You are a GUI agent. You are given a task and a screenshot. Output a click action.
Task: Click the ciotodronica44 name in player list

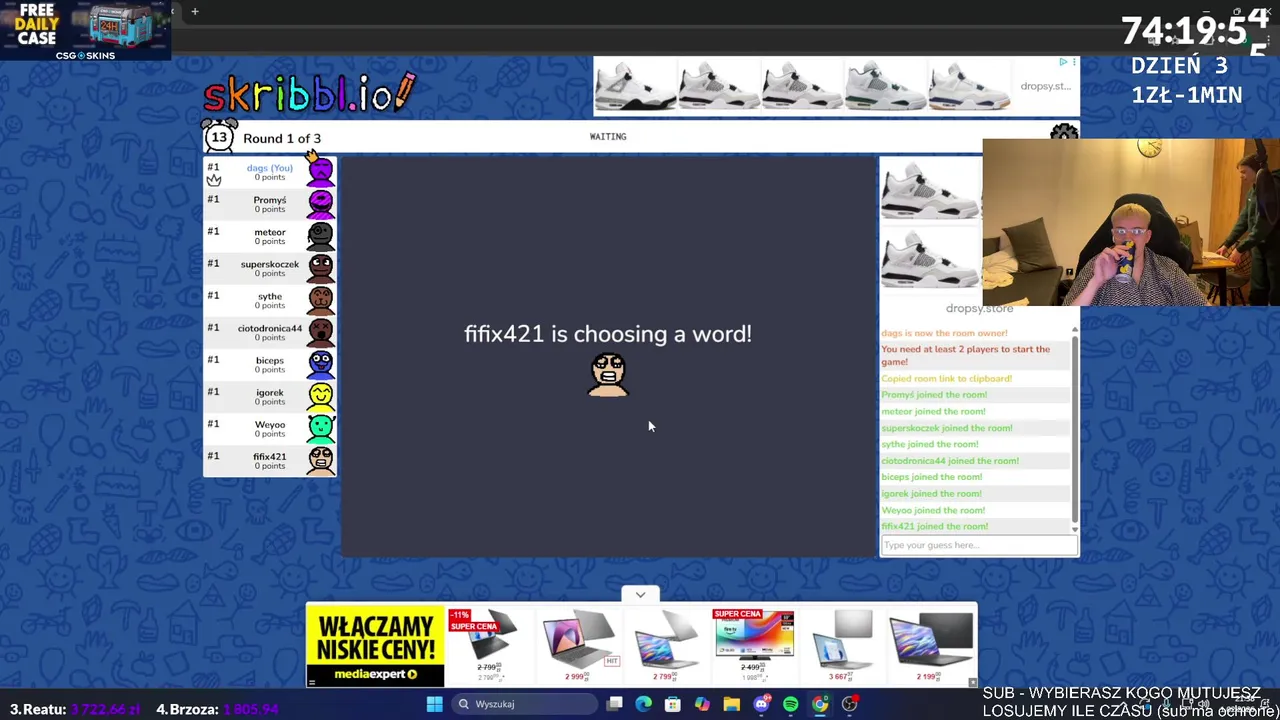270,328
